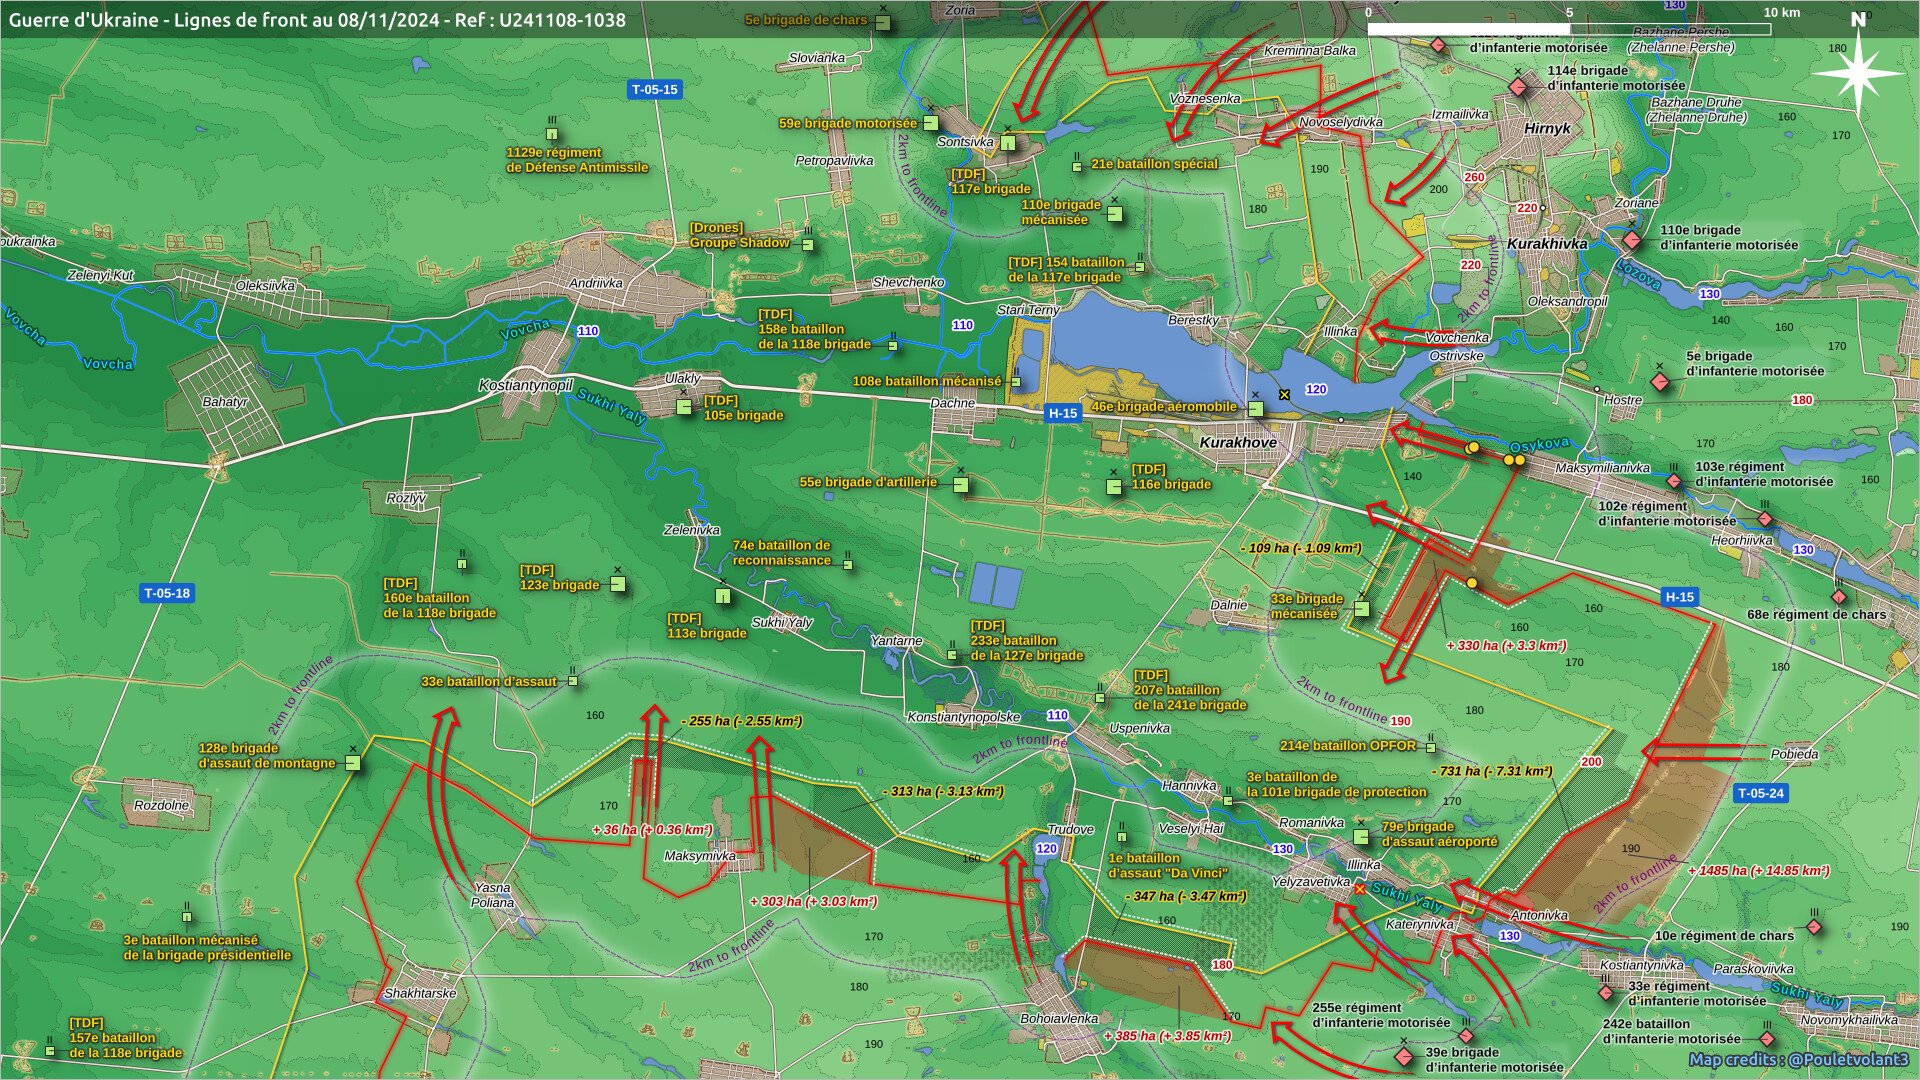Image resolution: width=1920 pixels, height=1080 pixels.
Task: Select the '- 731 ha (- 7.31 km²)' annotation
Action: click(1492, 771)
